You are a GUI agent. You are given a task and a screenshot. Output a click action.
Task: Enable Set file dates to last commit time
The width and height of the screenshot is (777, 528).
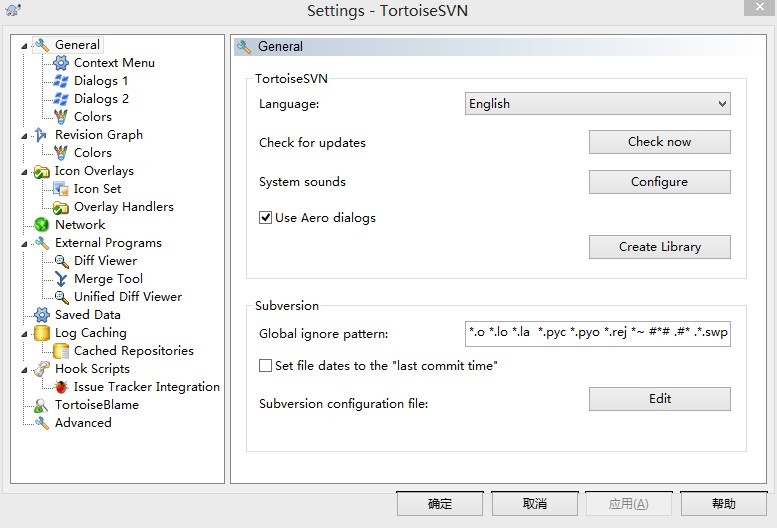(x=266, y=366)
